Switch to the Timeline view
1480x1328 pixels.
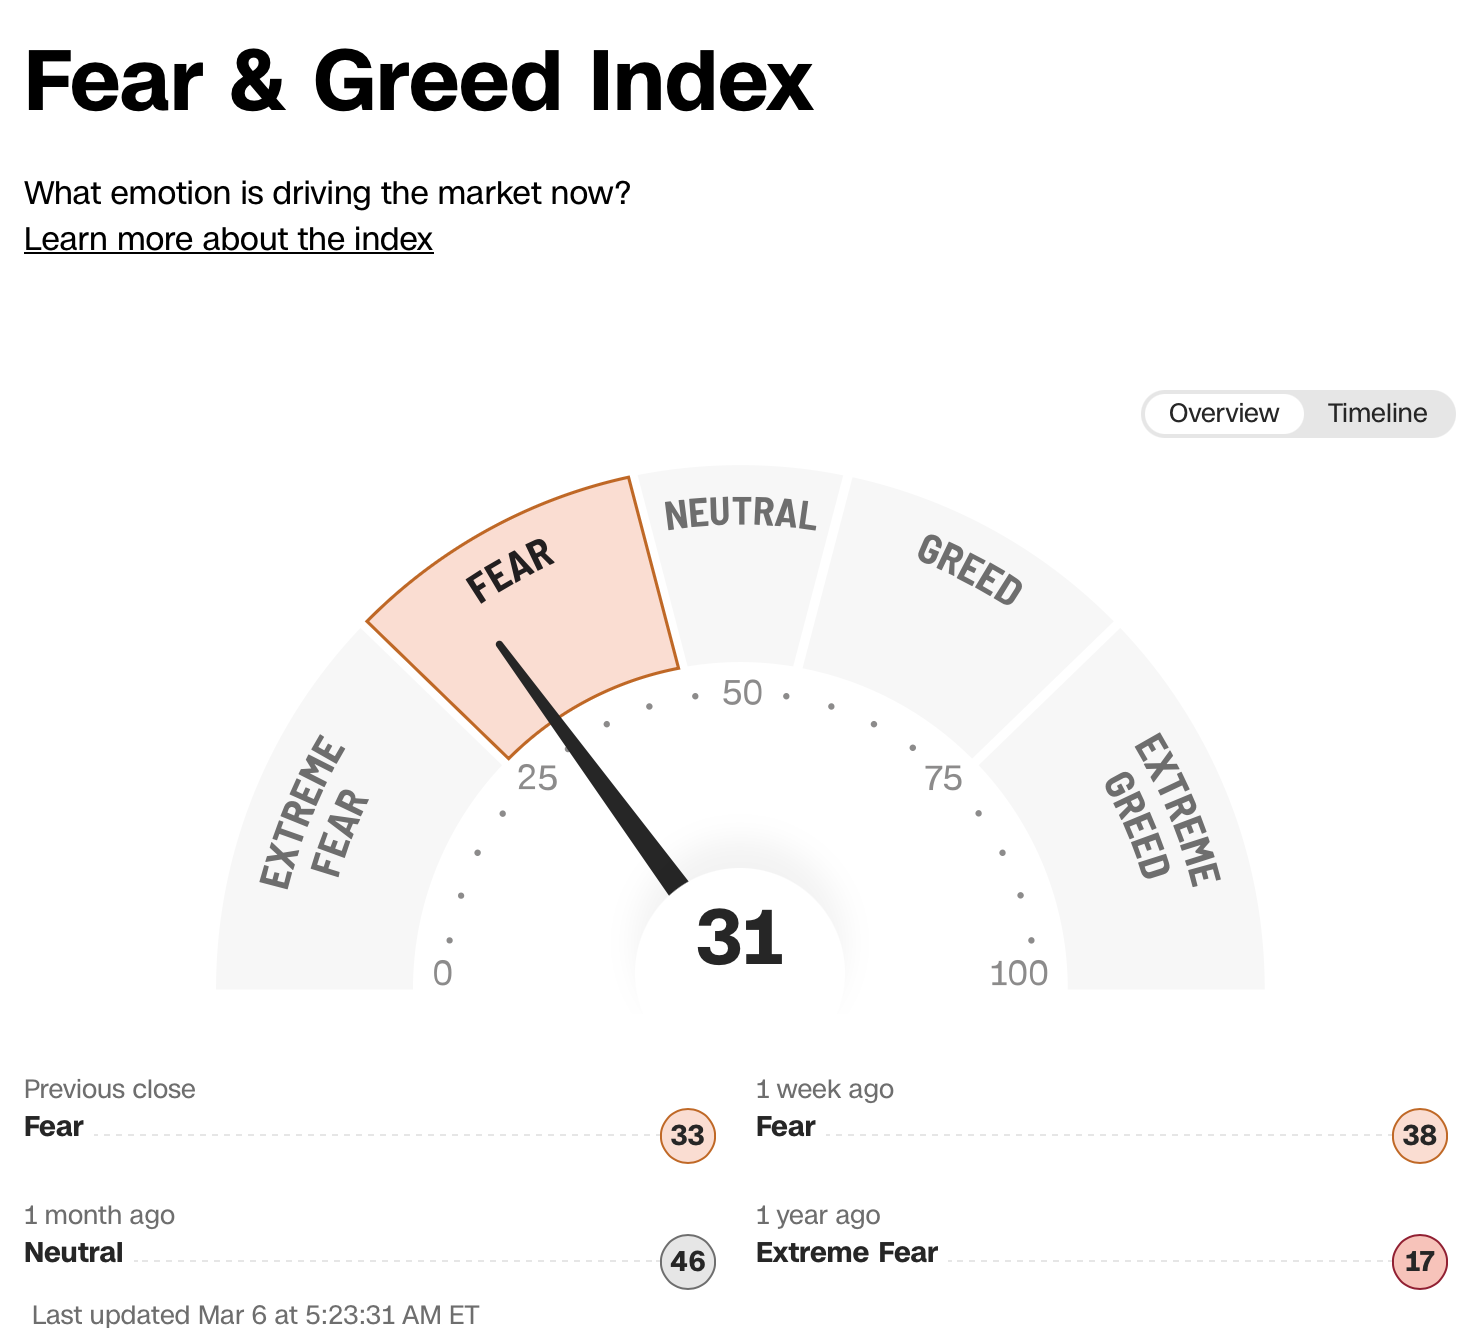(1377, 413)
